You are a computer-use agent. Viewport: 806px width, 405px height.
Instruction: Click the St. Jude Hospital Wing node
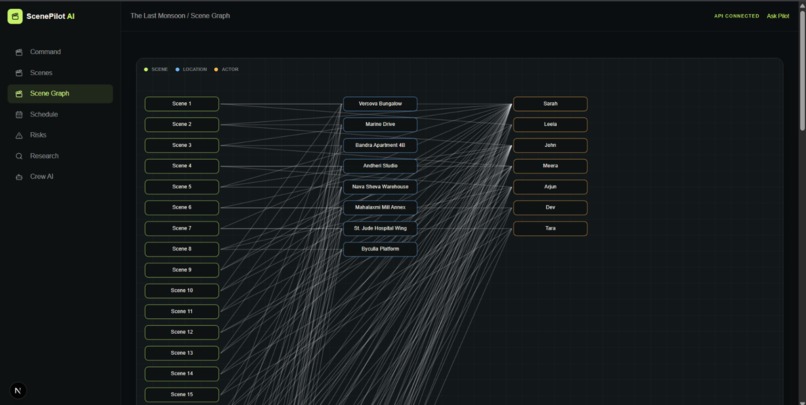[x=380, y=228]
